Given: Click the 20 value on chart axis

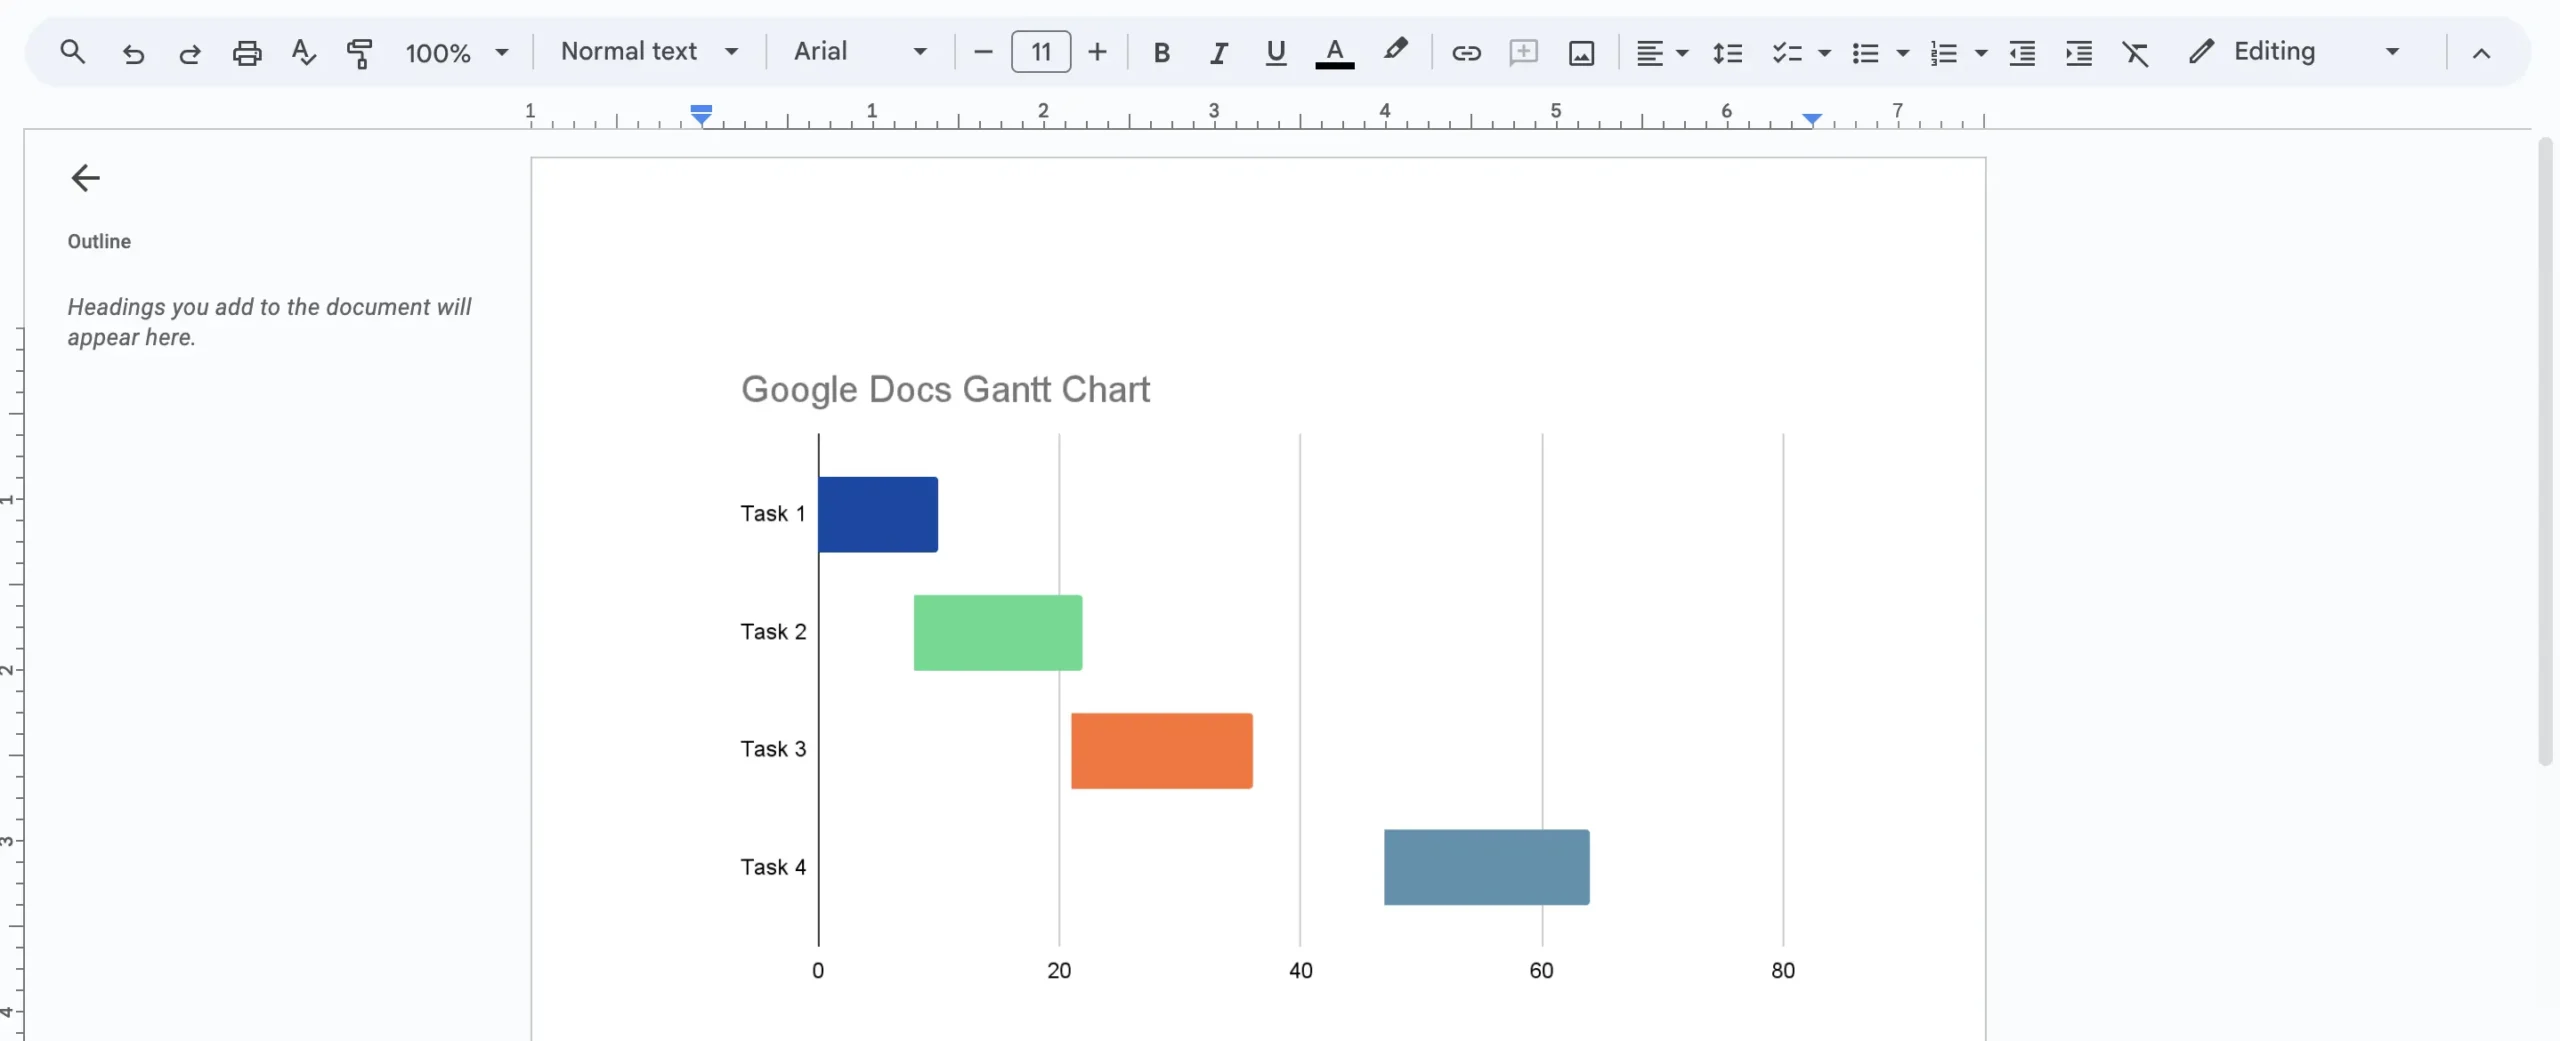Looking at the screenshot, I should 1059,970.
